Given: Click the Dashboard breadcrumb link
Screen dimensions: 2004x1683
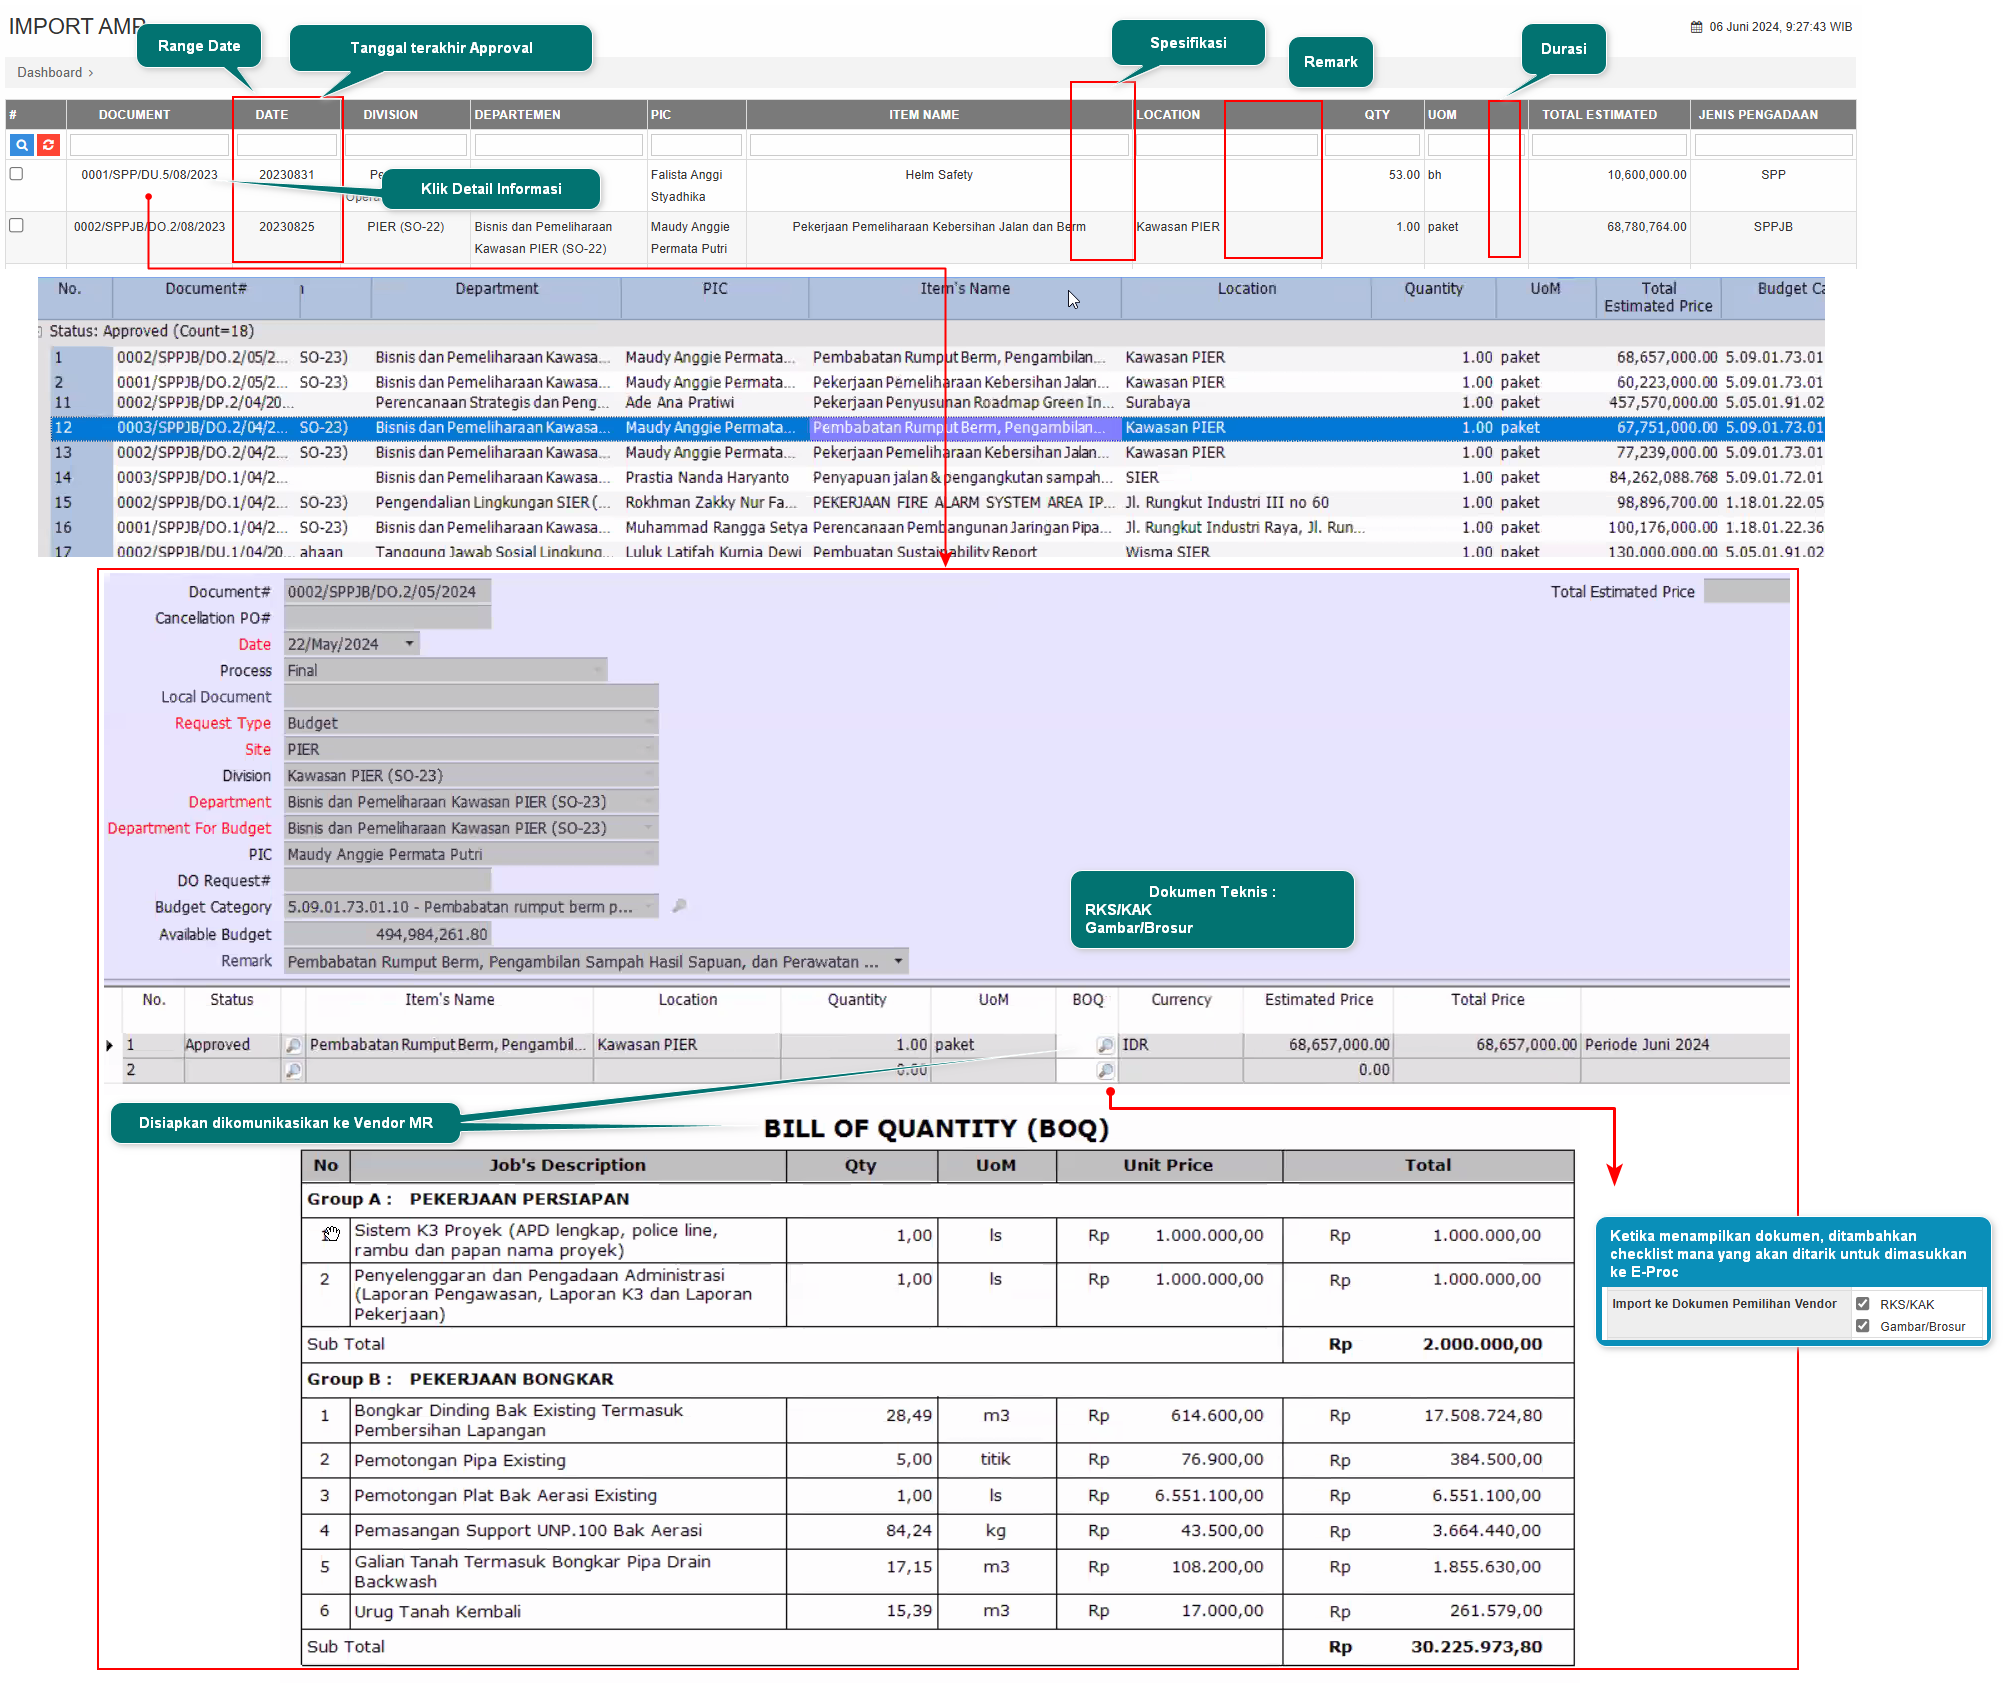Looking at the screenshot, I should pyautogui.click(x=49, y=73).
